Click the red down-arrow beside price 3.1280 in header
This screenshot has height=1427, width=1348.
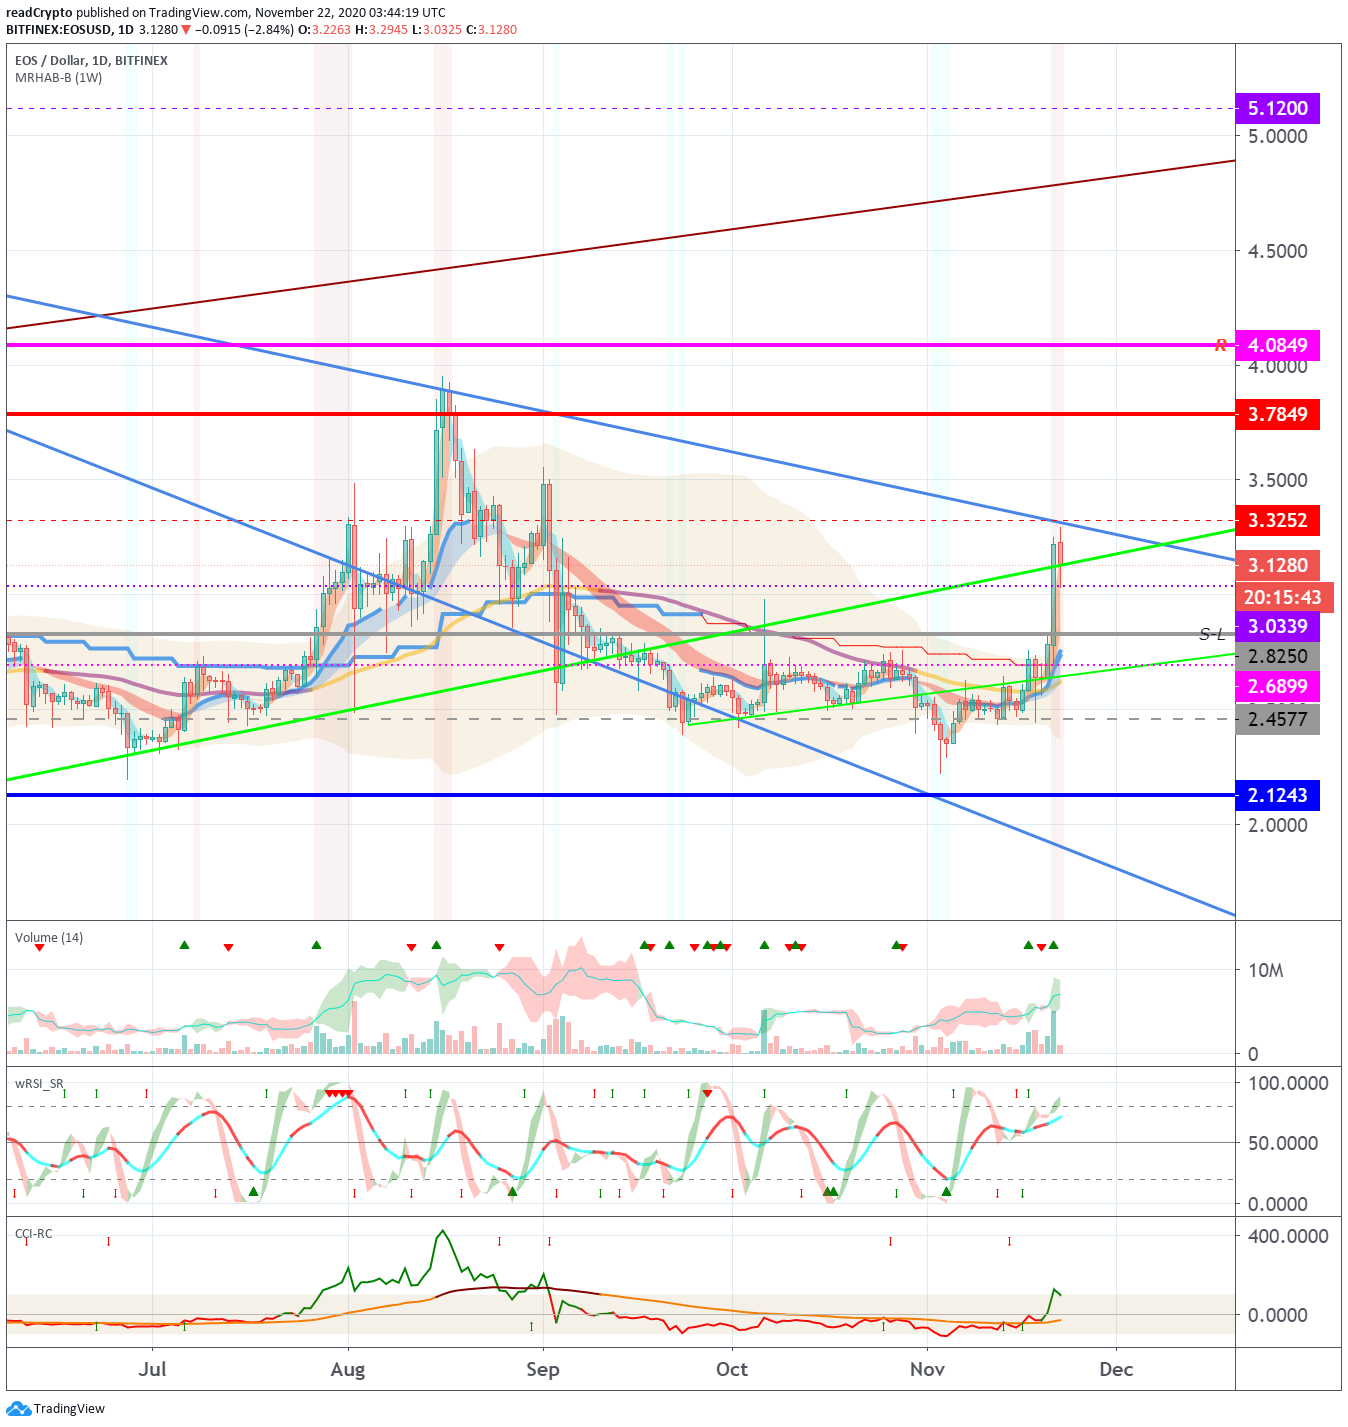pyautogui.click(x=186, y=29)
